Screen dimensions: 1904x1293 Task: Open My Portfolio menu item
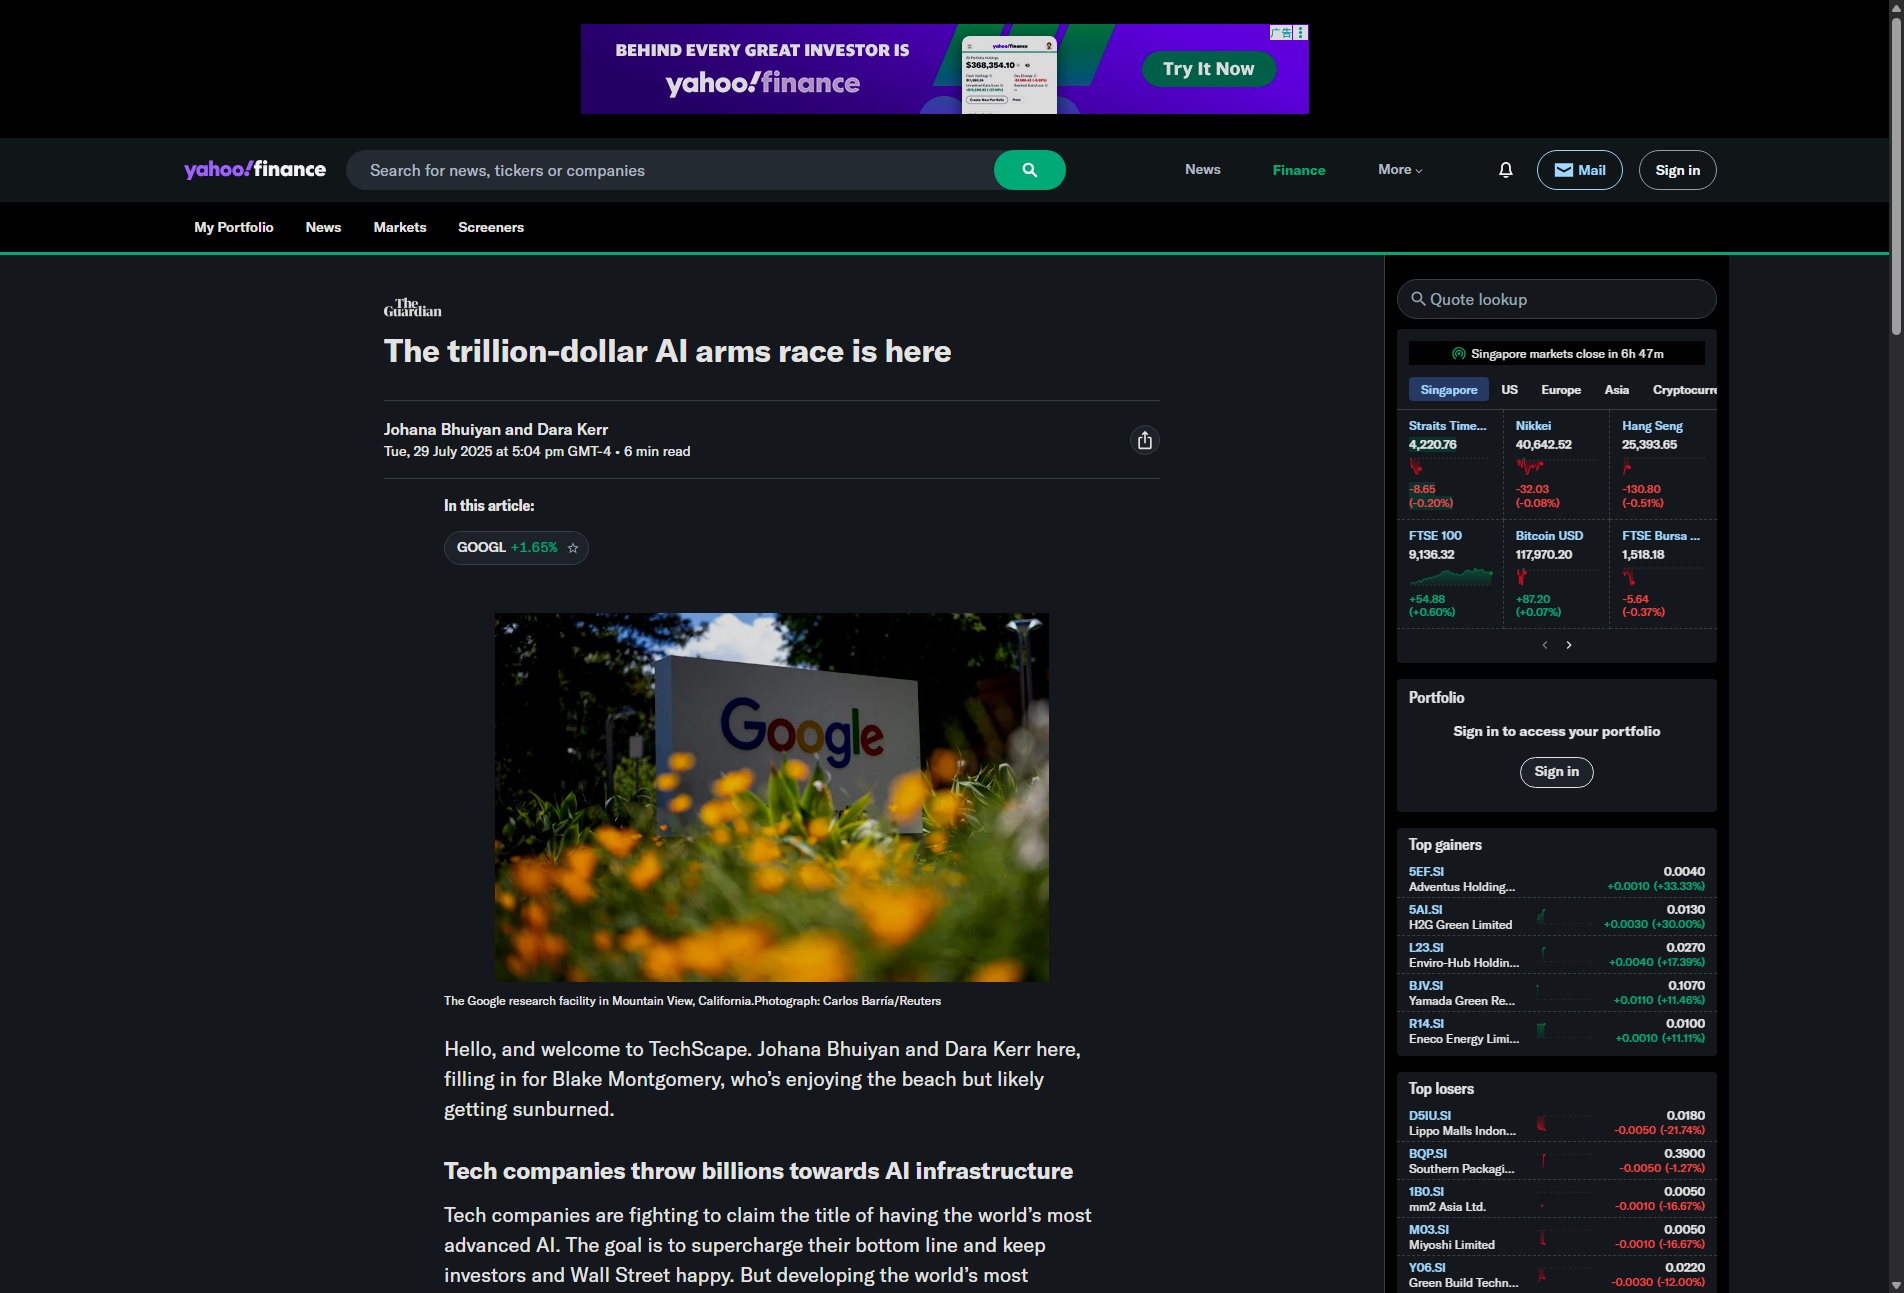point(234,227)
